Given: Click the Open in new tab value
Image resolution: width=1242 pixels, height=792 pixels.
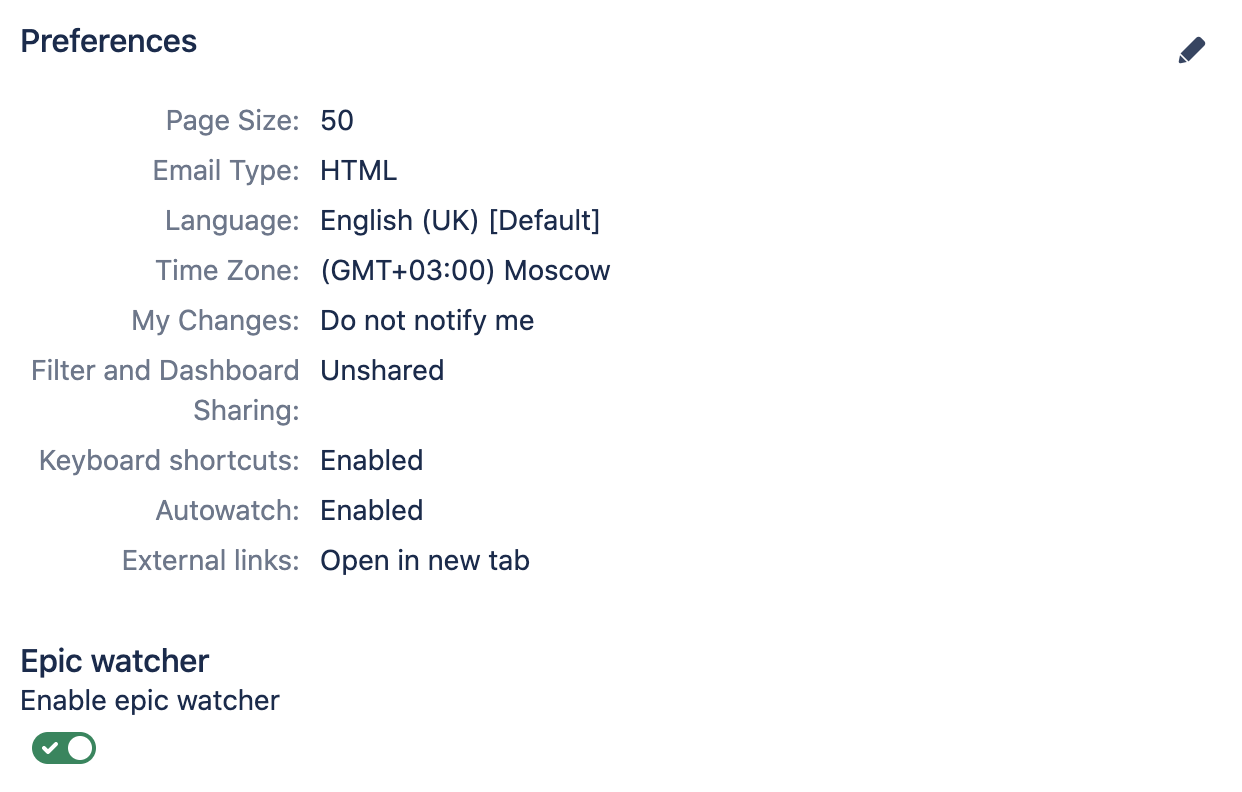Looking at the screenshot, I should click(x=425, y=561).
